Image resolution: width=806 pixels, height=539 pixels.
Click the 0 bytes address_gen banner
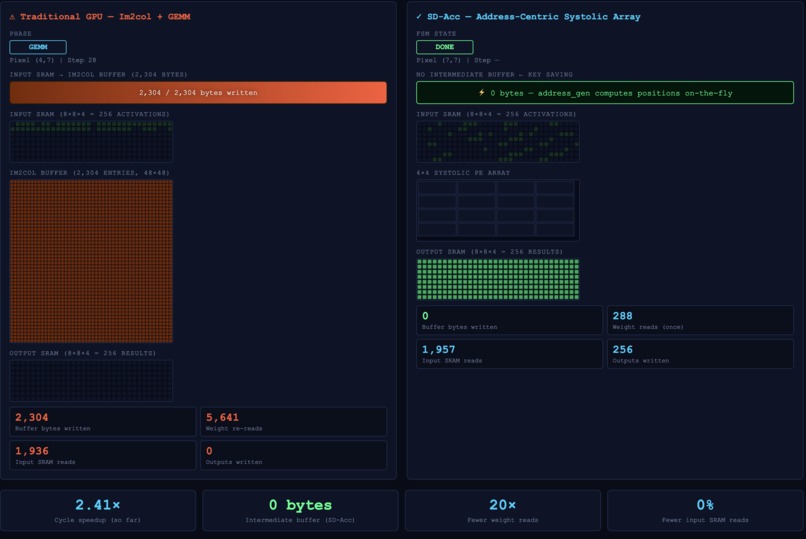(605, 93)
